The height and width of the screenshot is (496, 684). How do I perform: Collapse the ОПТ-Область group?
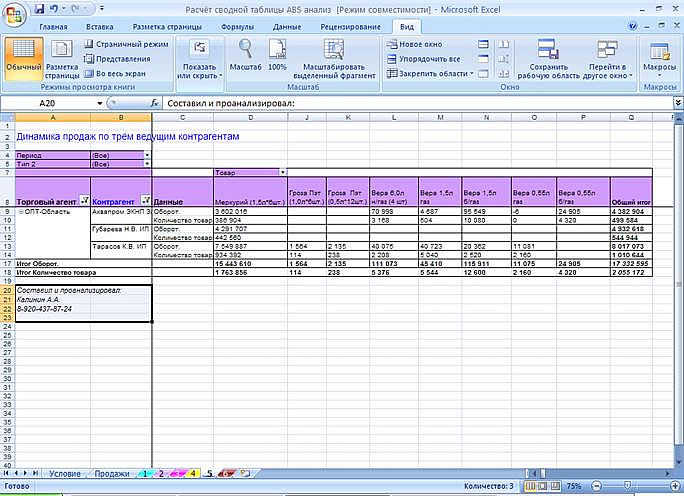[x=21, y=212]
